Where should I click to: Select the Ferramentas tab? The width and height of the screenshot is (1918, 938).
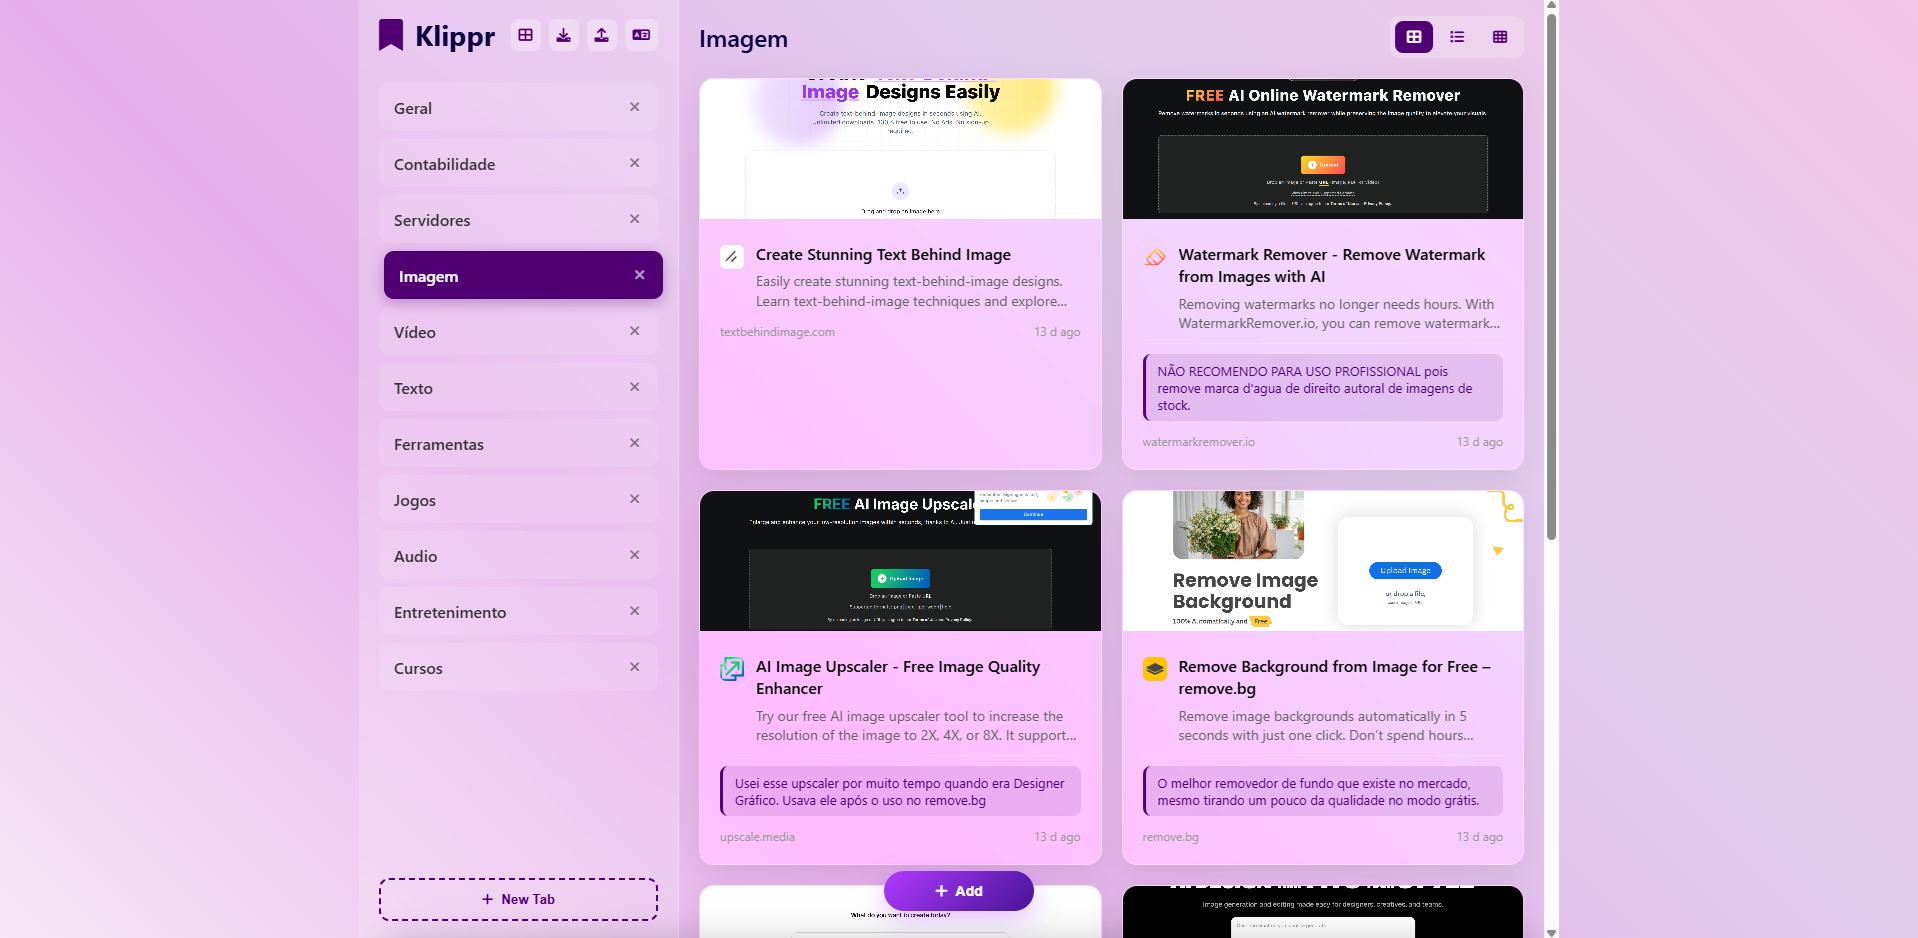click(438, 444)
